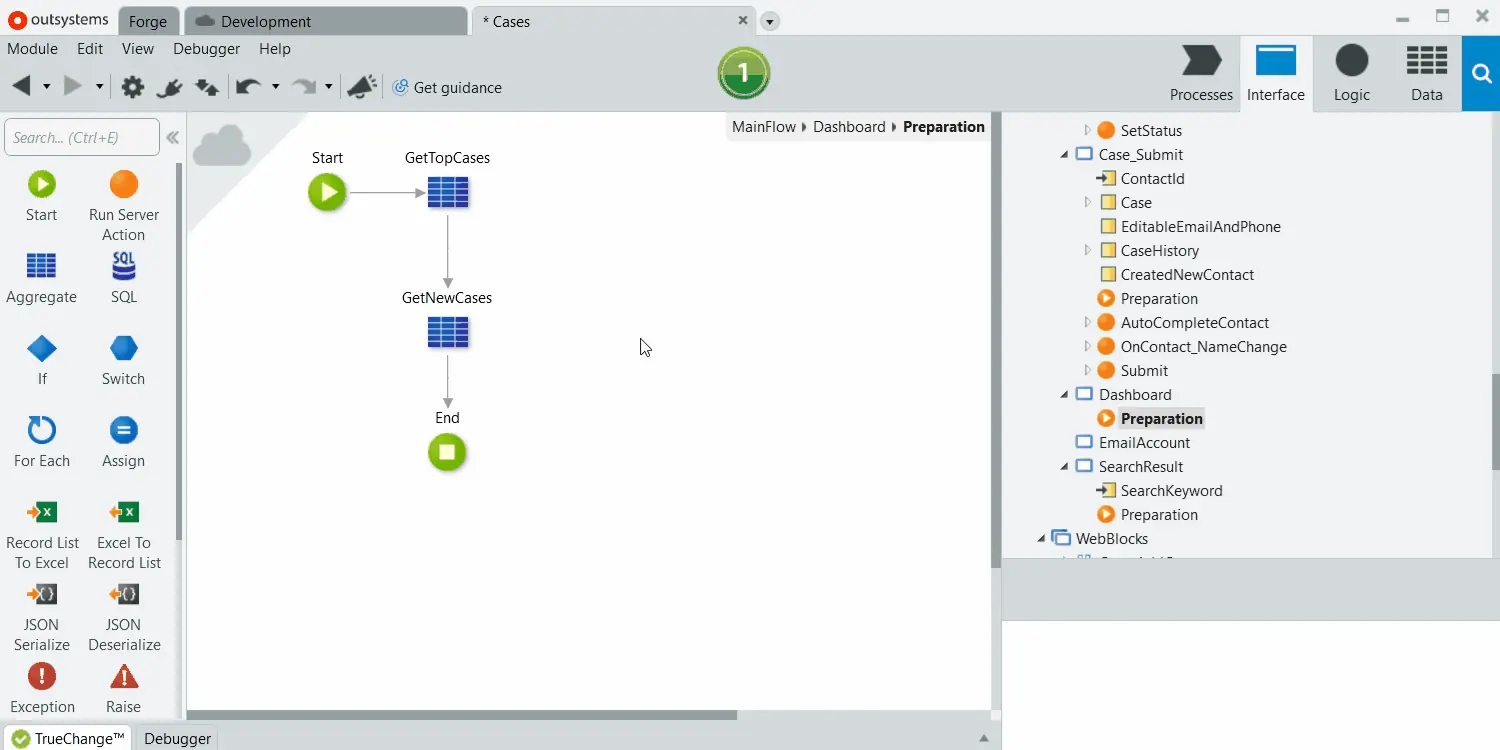Select the Run Server Action tool
This screenshot has width=1500, height=750.
pos(123,205)
